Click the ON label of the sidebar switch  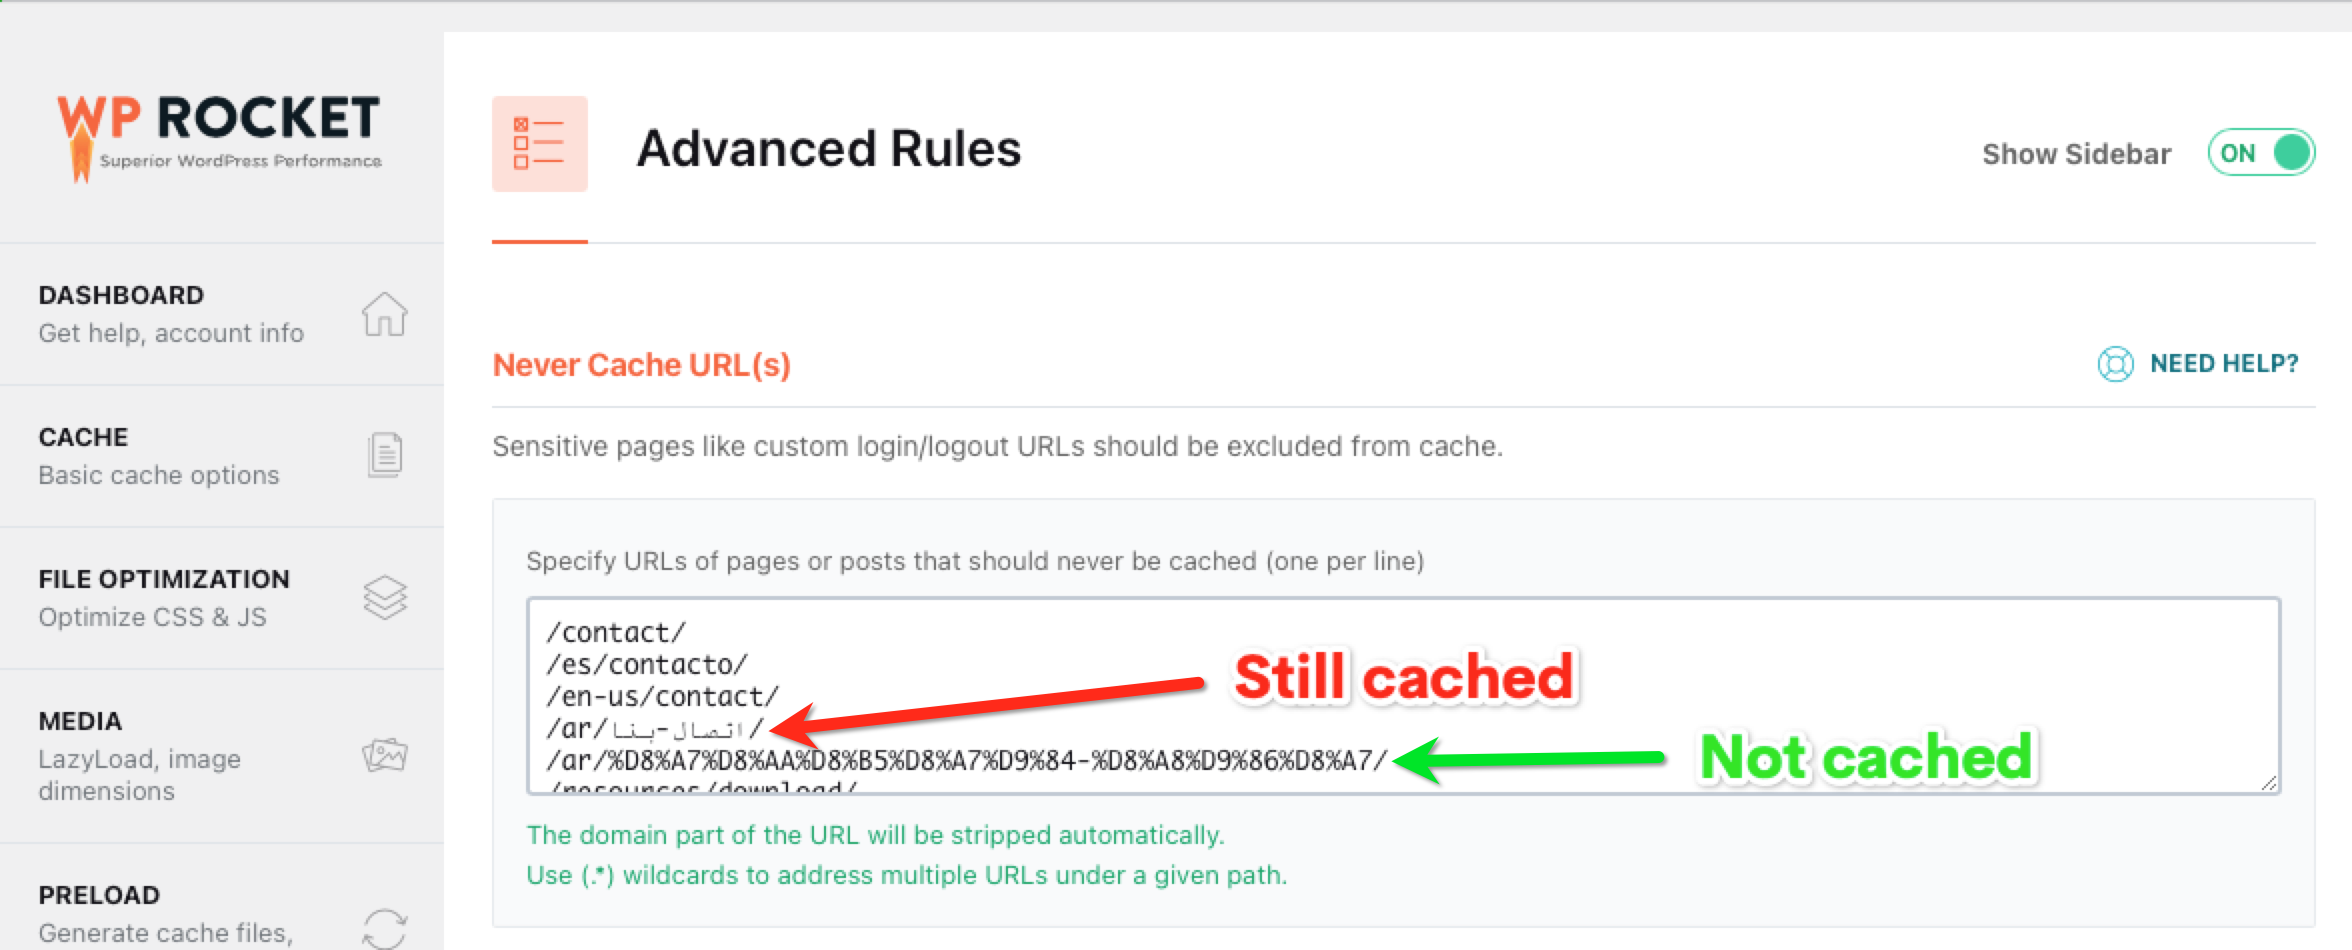pos(2240,152)
